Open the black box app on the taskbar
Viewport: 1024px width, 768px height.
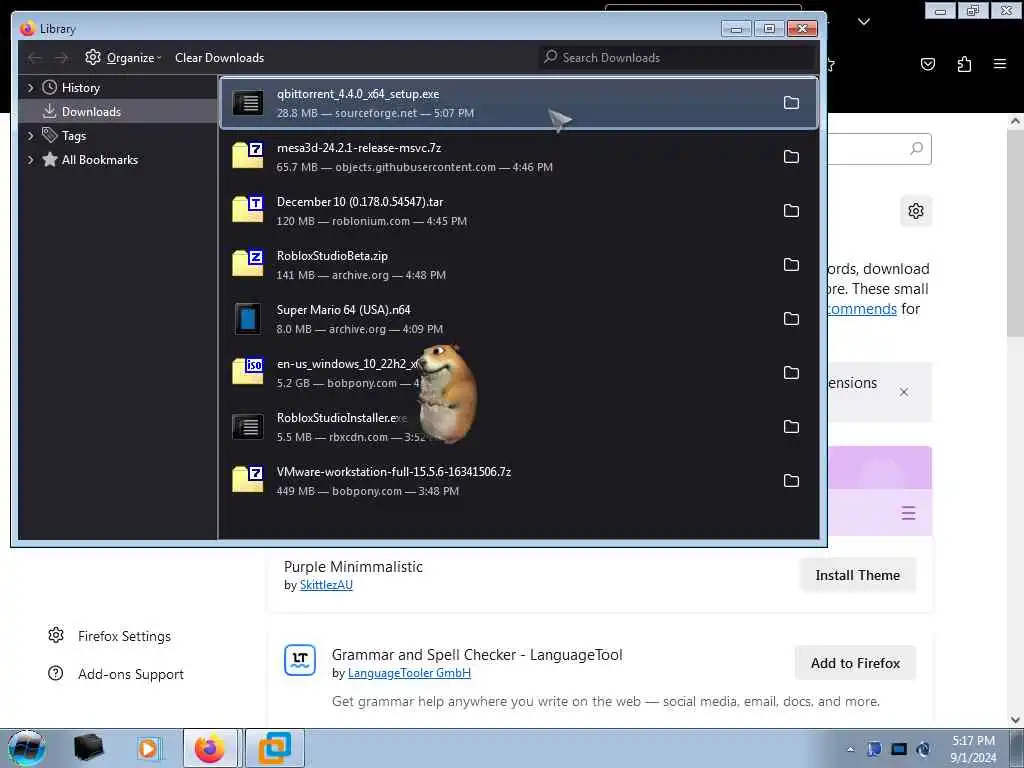pos(88,748)
